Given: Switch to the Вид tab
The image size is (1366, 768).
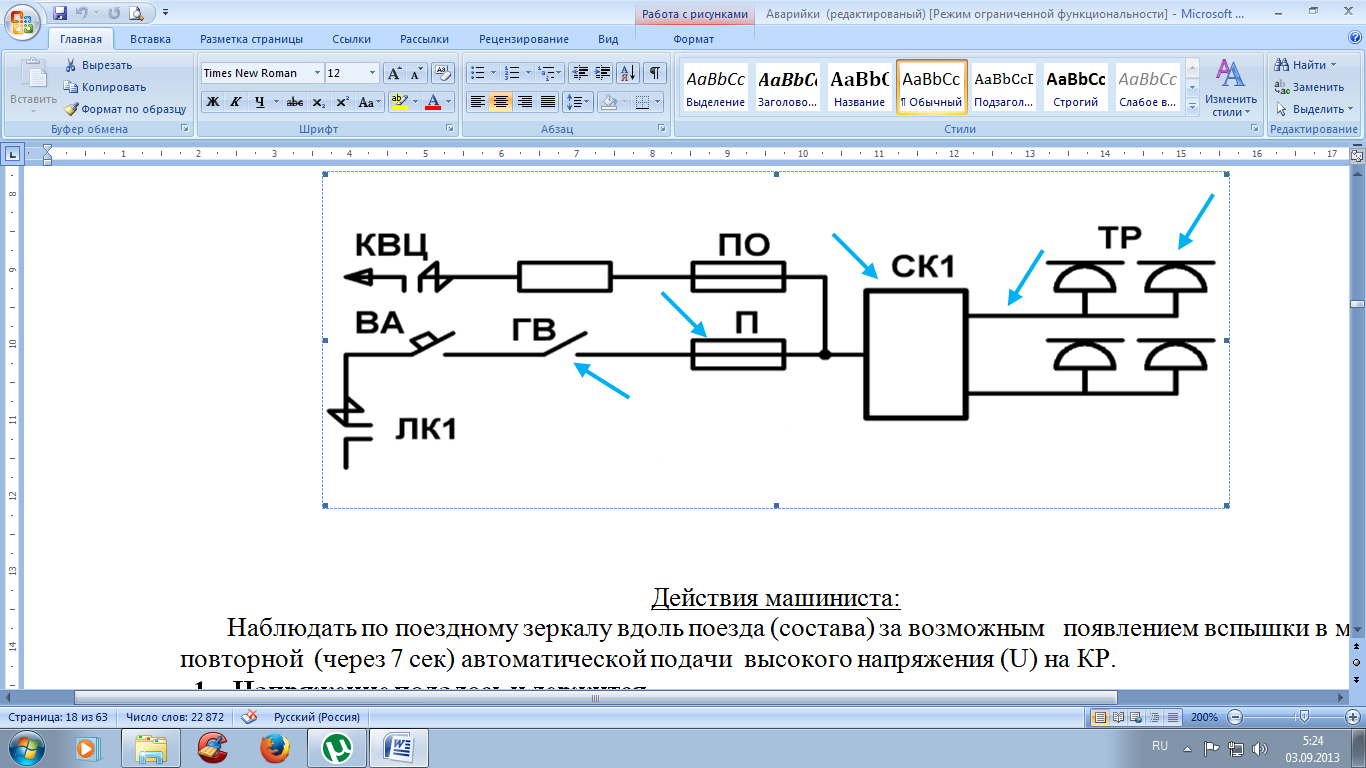Looking at the screenshot, I should pyautogui.click(x=608, y=39).
